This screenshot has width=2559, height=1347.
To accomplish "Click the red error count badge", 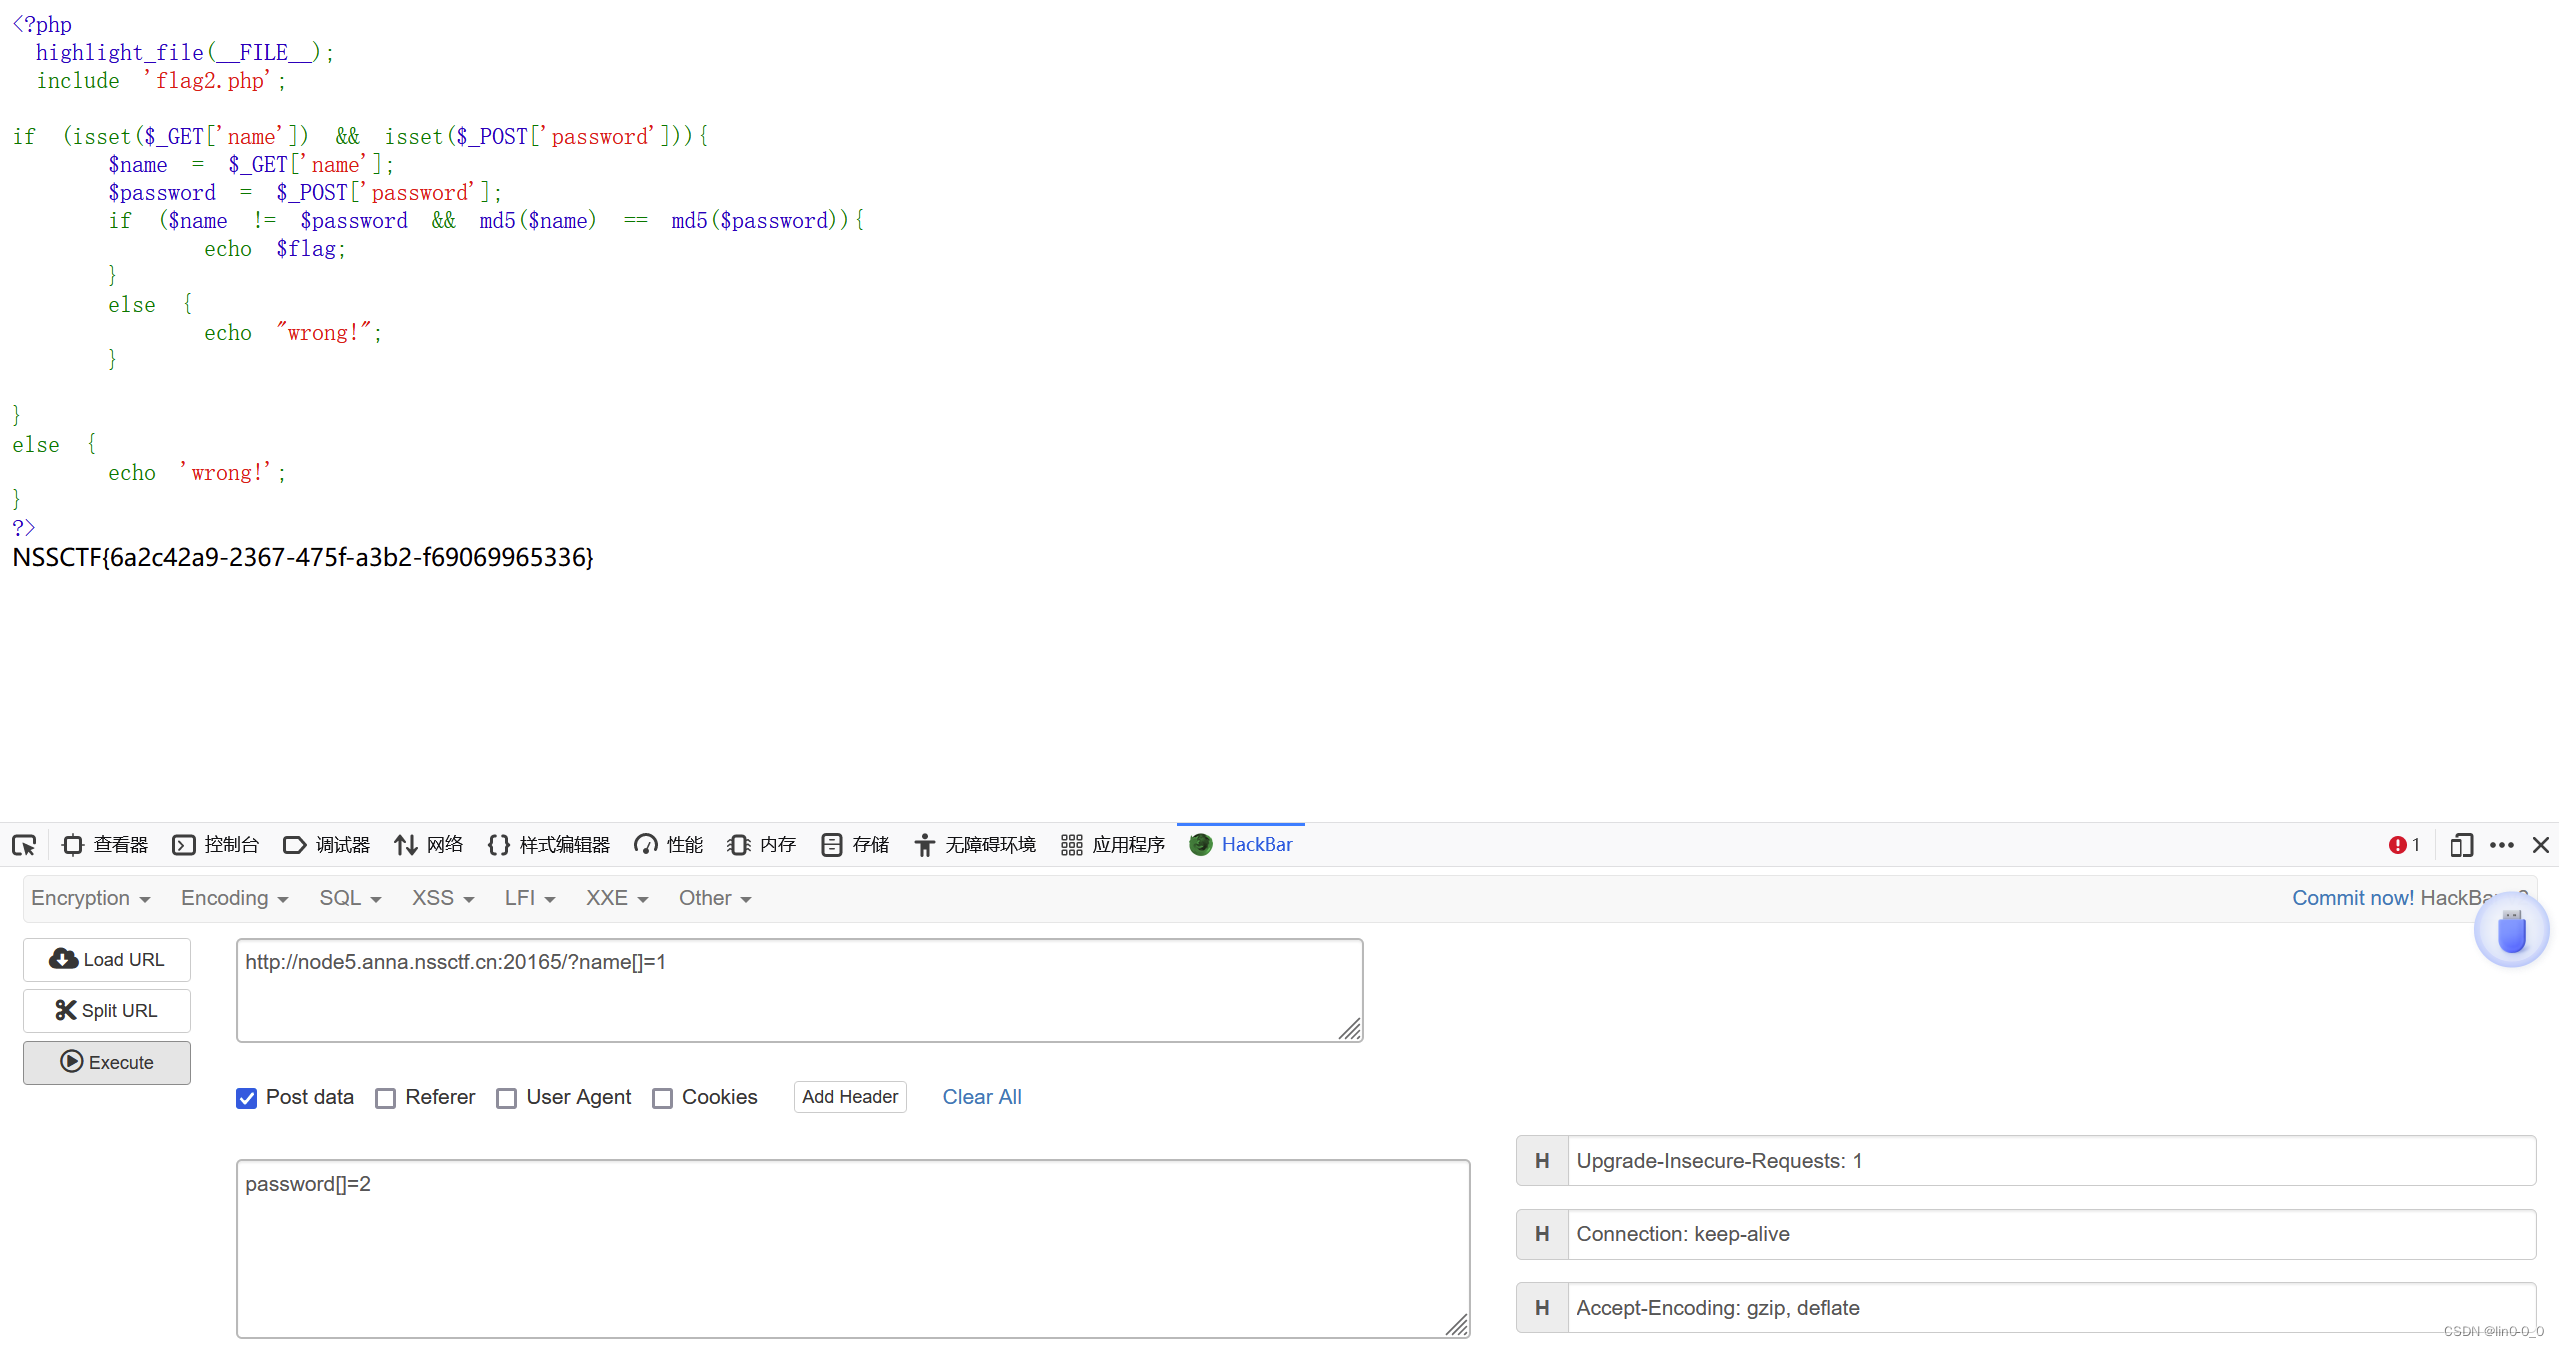I will pyautogui.click(x=2404, y=845).
